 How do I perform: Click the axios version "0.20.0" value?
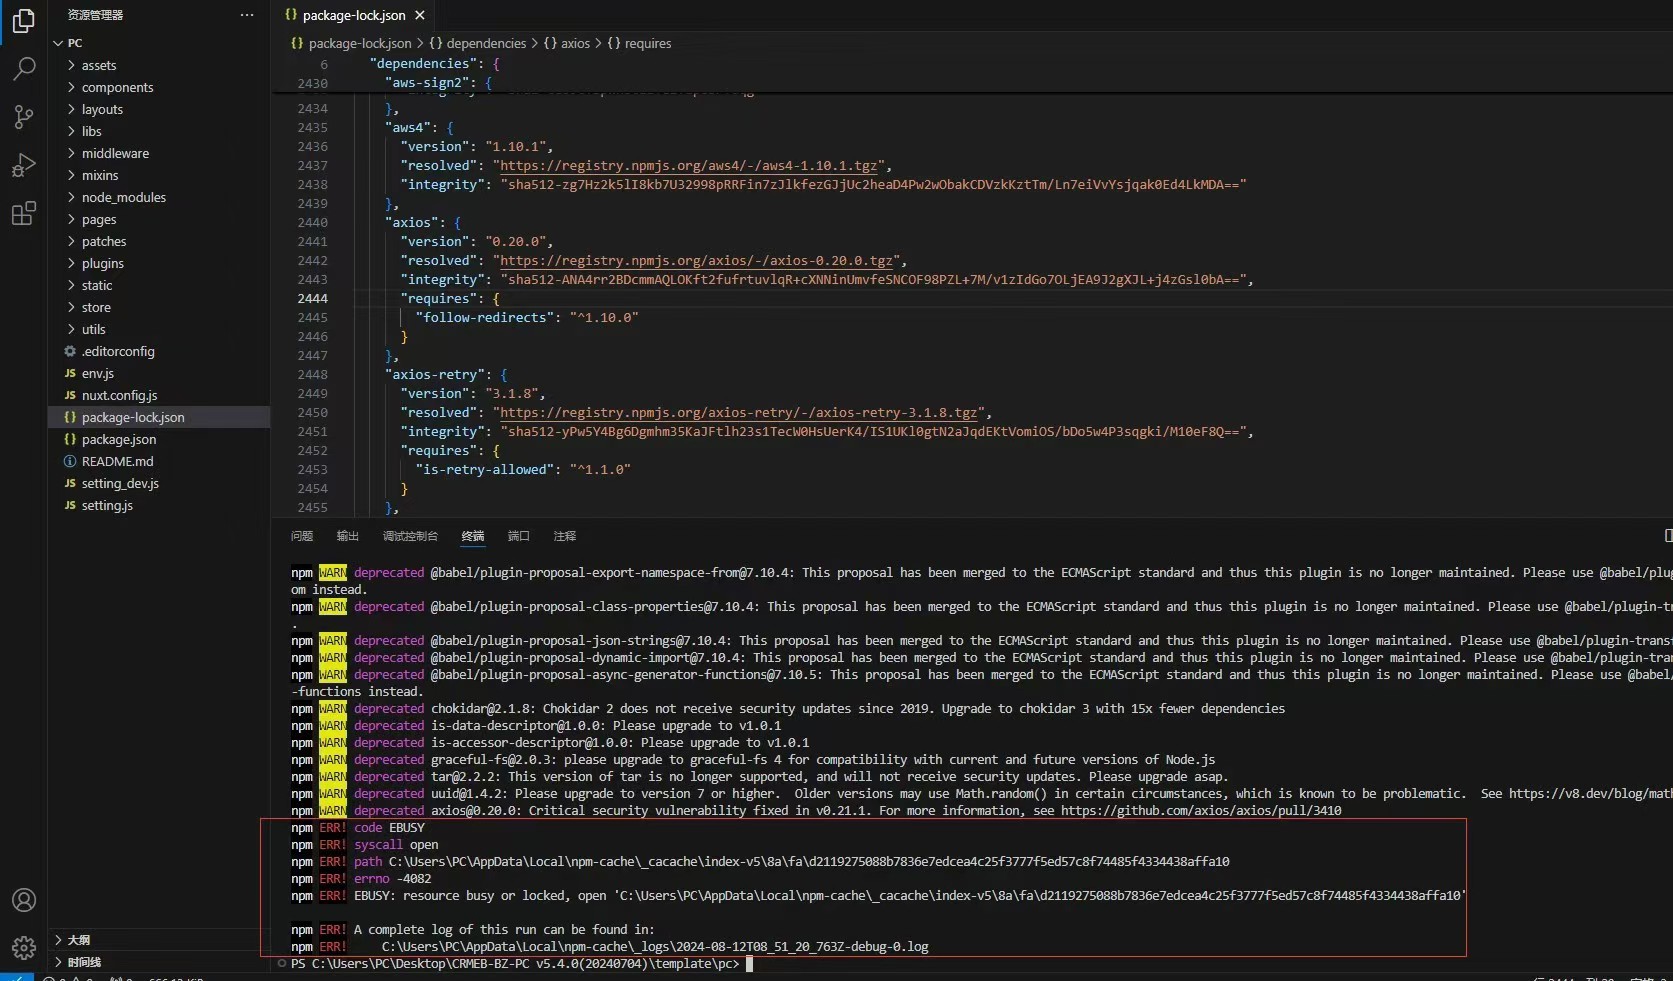click(x=516, y=242)
